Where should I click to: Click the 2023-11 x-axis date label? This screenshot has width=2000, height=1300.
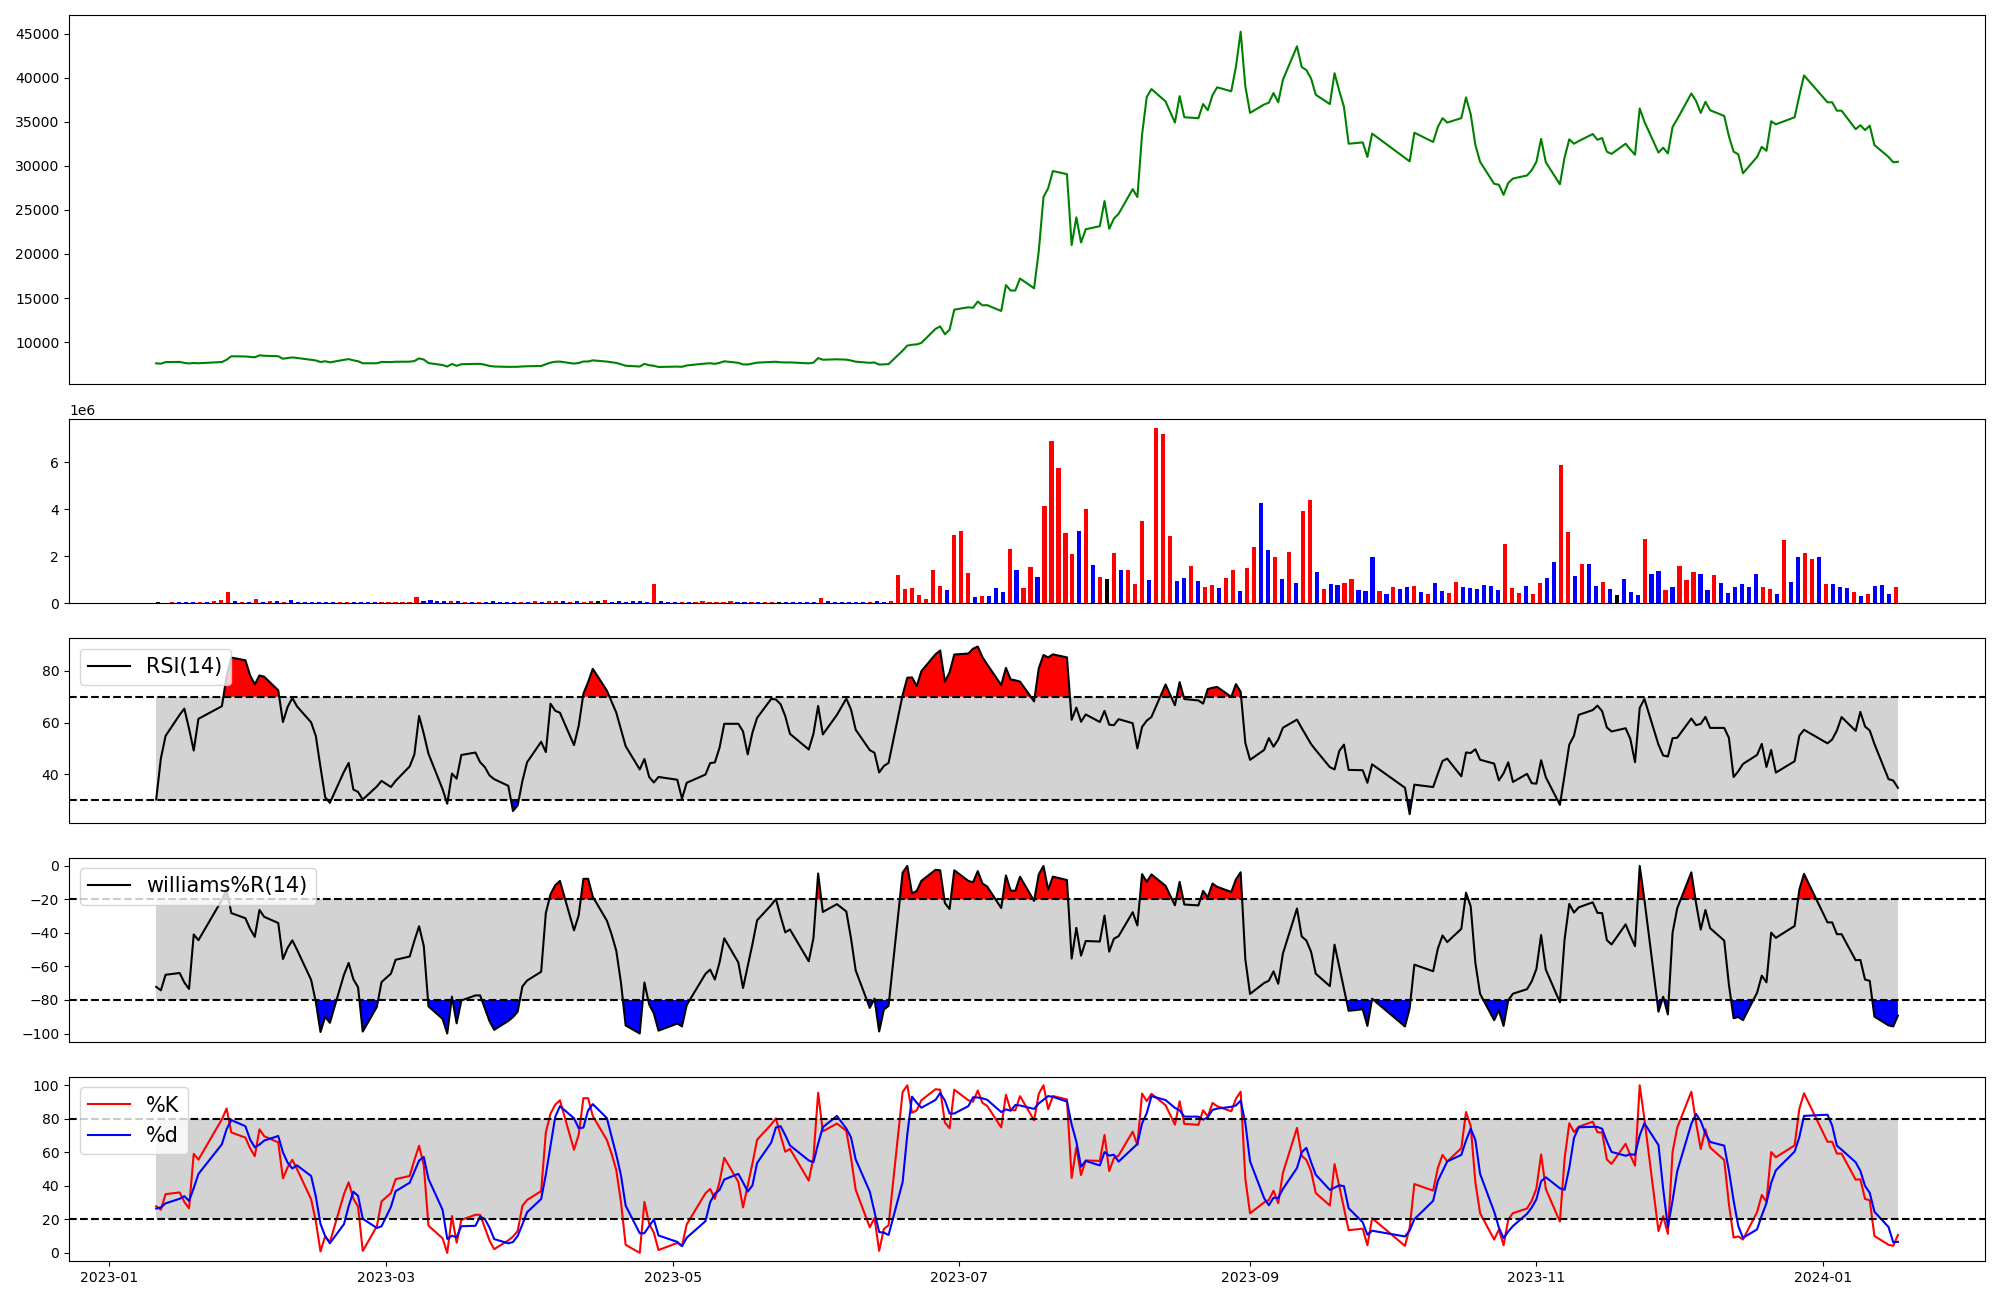point(1536,1277)
